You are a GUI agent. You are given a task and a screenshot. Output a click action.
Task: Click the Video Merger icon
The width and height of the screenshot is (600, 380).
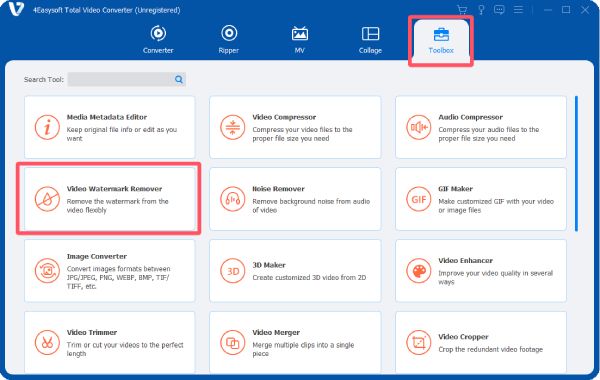point(233,342)
